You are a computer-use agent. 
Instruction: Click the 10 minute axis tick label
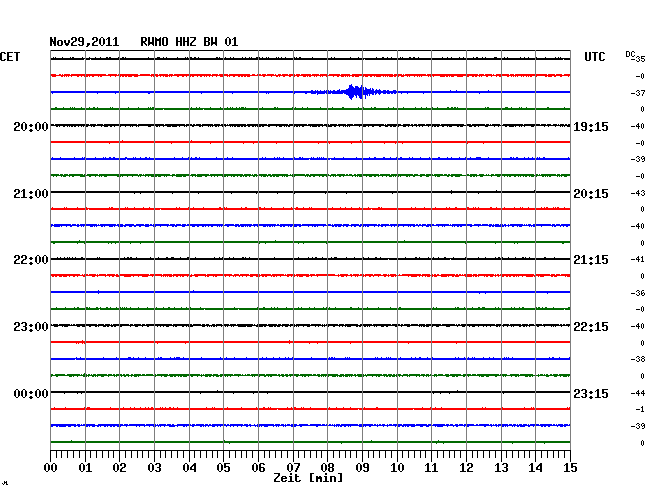point(397,468)
